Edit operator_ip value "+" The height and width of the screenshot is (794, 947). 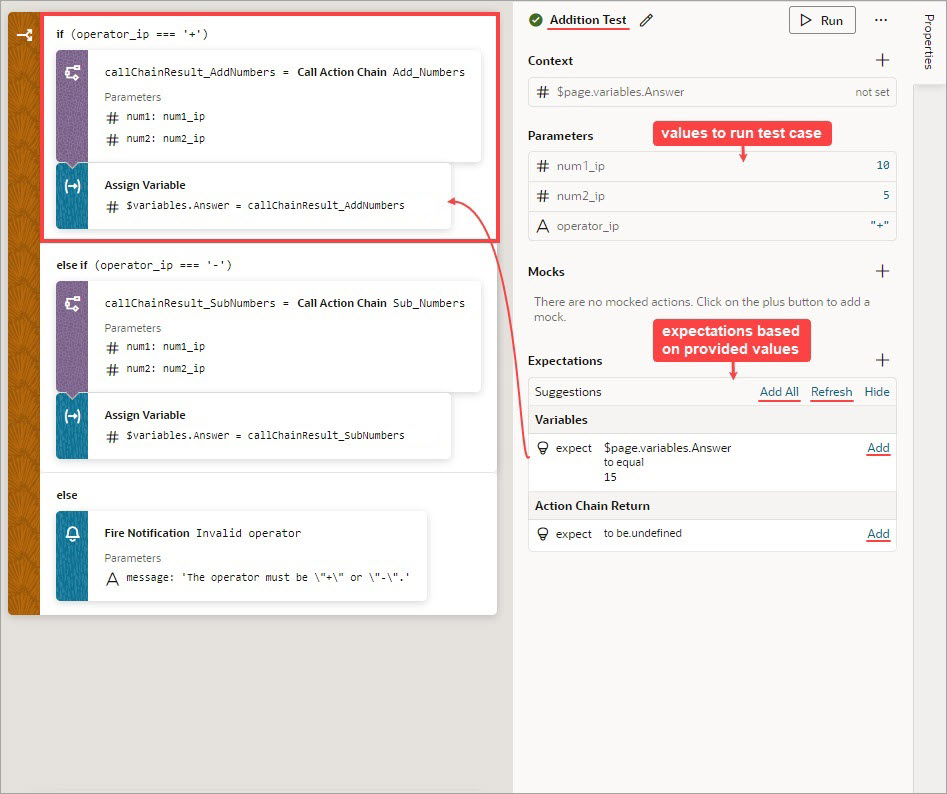tap(879, 225)
